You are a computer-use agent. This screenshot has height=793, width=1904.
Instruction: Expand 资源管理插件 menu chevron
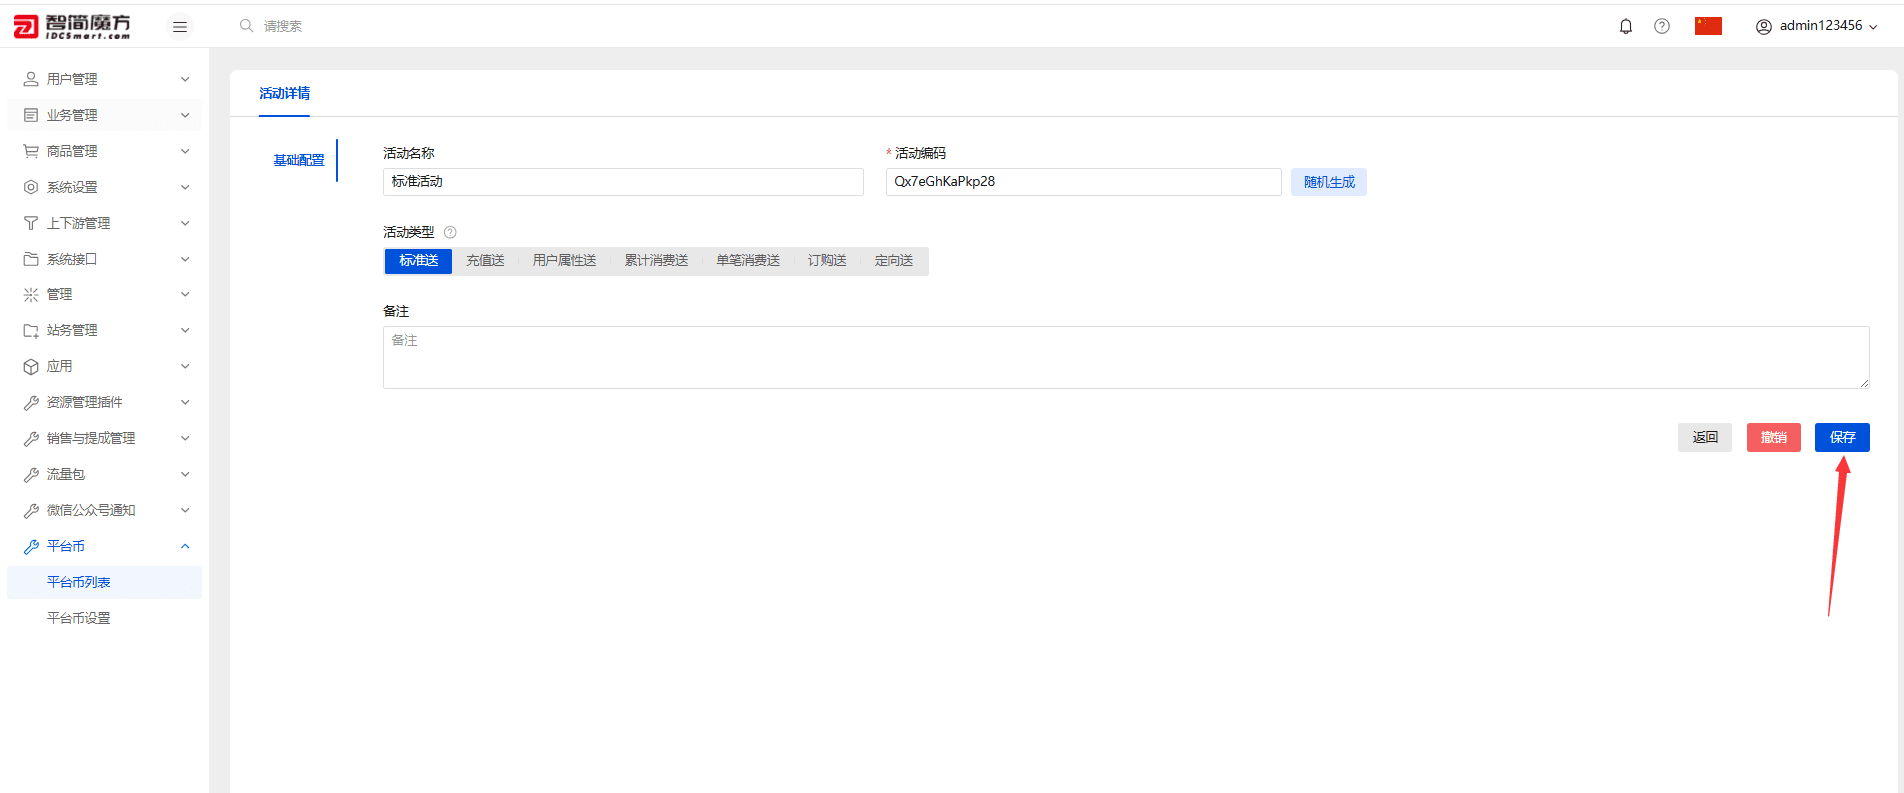[185, 402]
